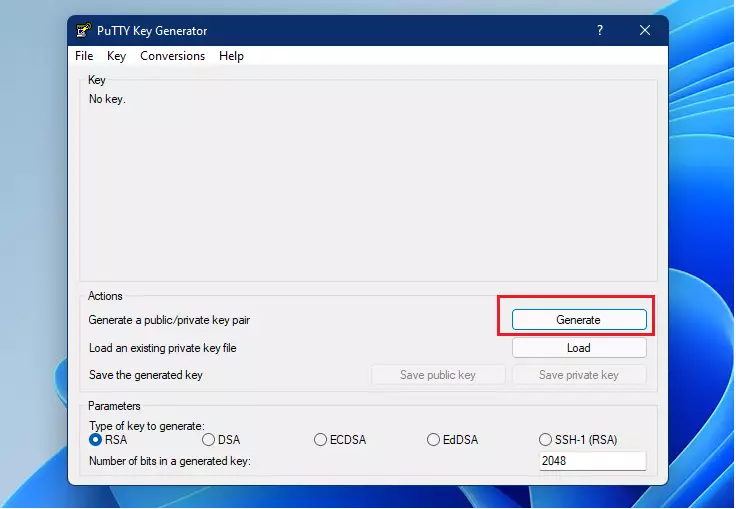Viewport: 736px width, 509px height.
Task: Open the Help menu
Action: (231, 56)
